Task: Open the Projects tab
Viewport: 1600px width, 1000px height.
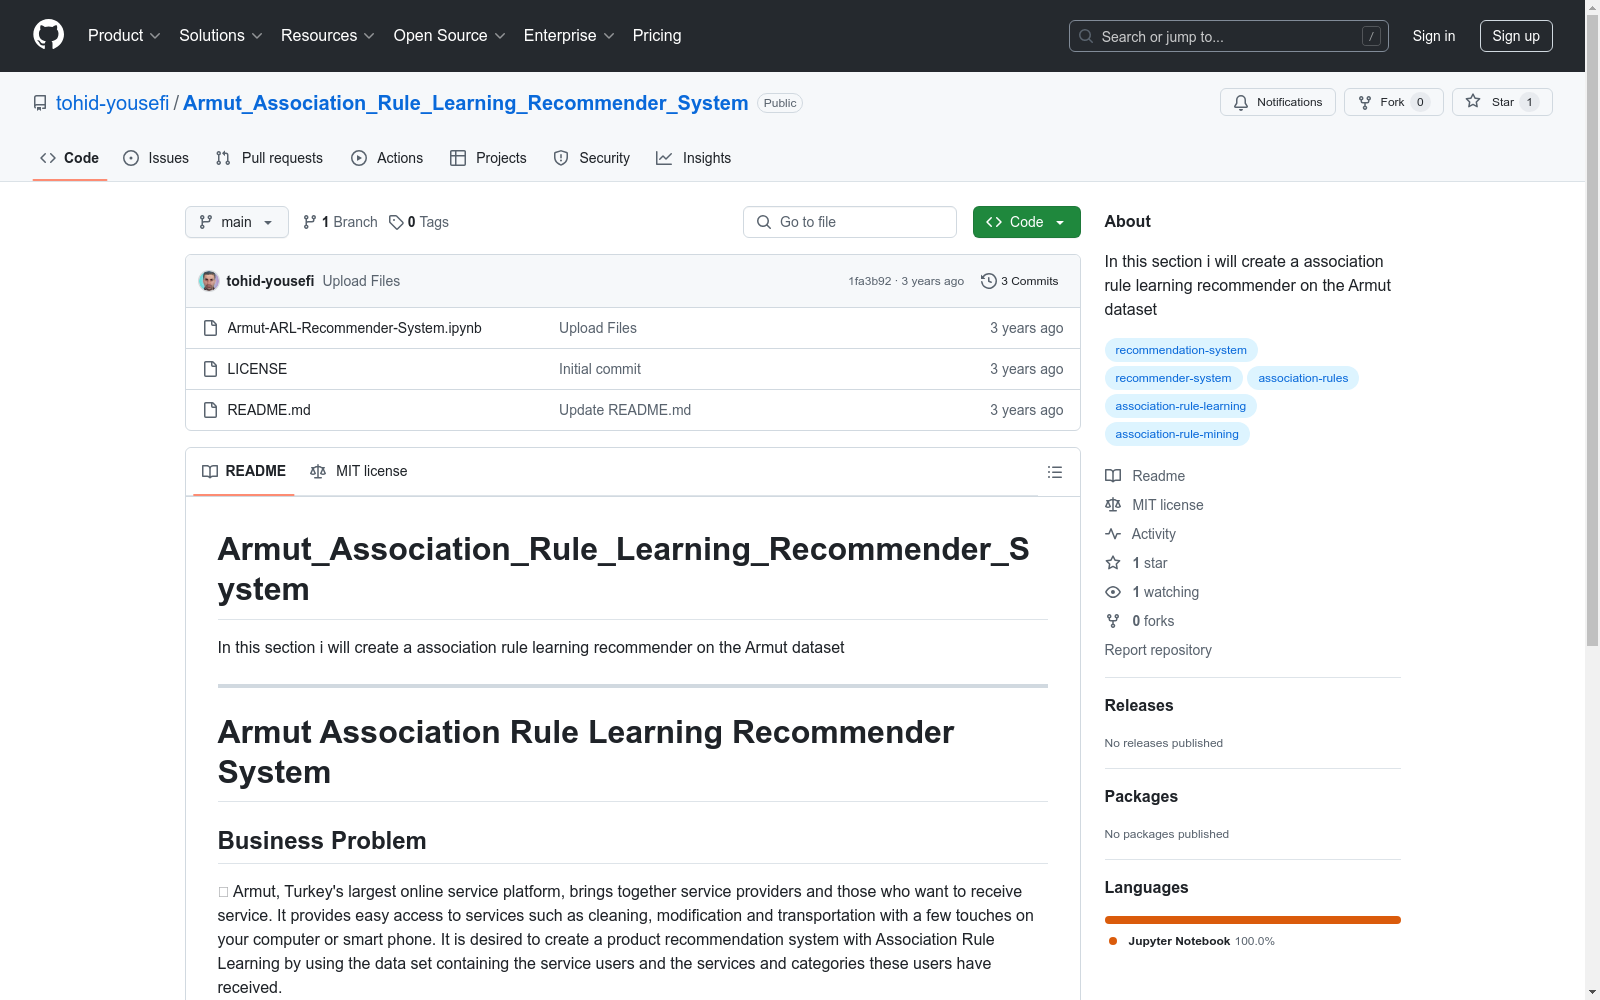Action: point(488,158)
